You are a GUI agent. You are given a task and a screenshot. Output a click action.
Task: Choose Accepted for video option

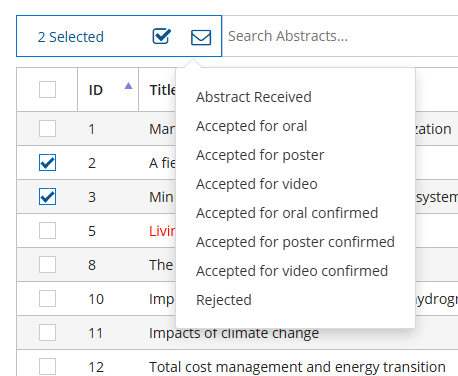(x=257, y=184)
